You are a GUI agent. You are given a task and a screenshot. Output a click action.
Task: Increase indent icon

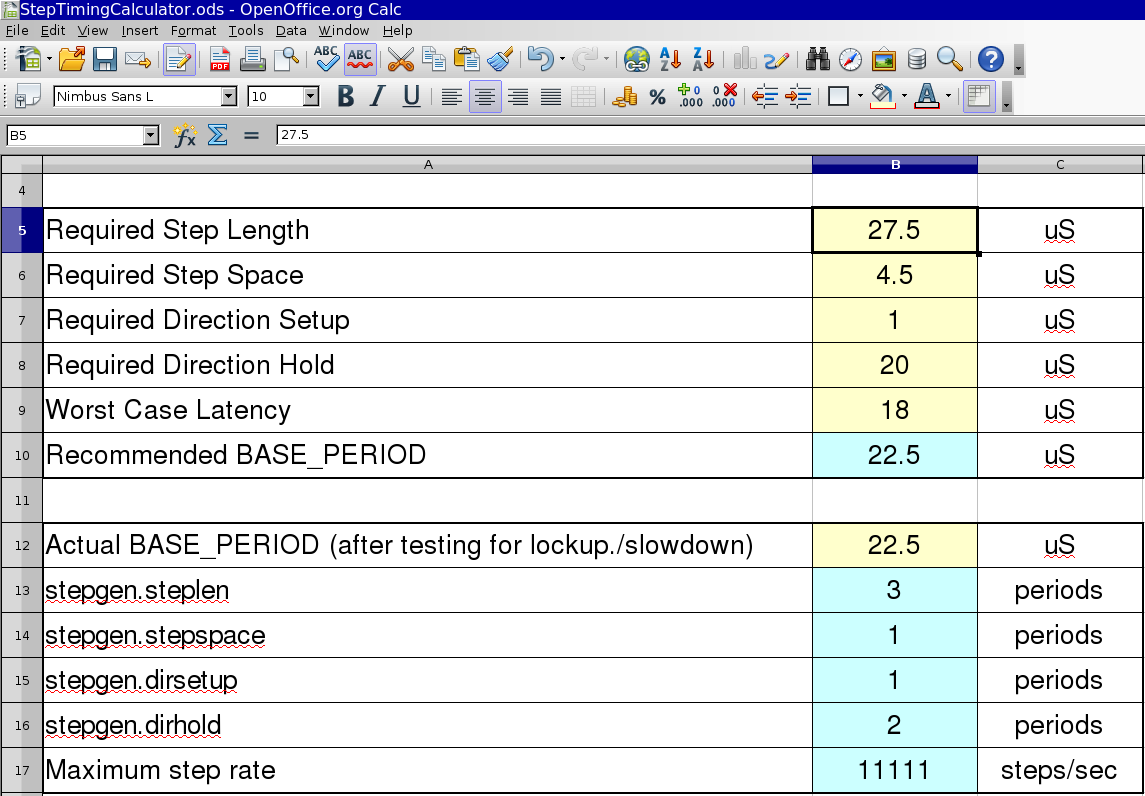coord(799,96)
